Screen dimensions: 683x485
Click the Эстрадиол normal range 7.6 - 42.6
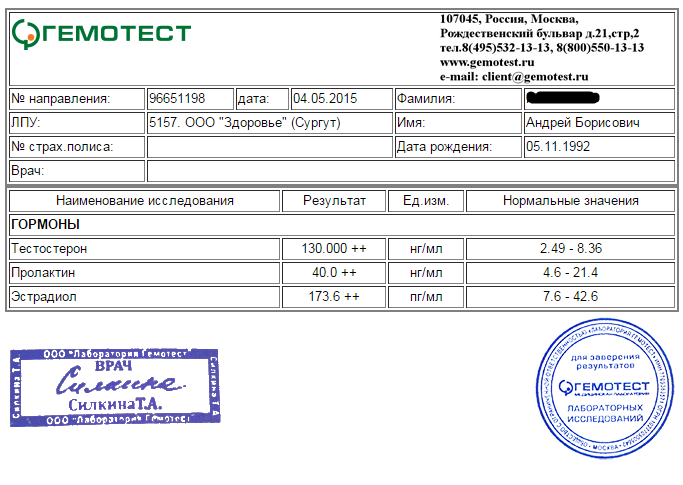570,296
